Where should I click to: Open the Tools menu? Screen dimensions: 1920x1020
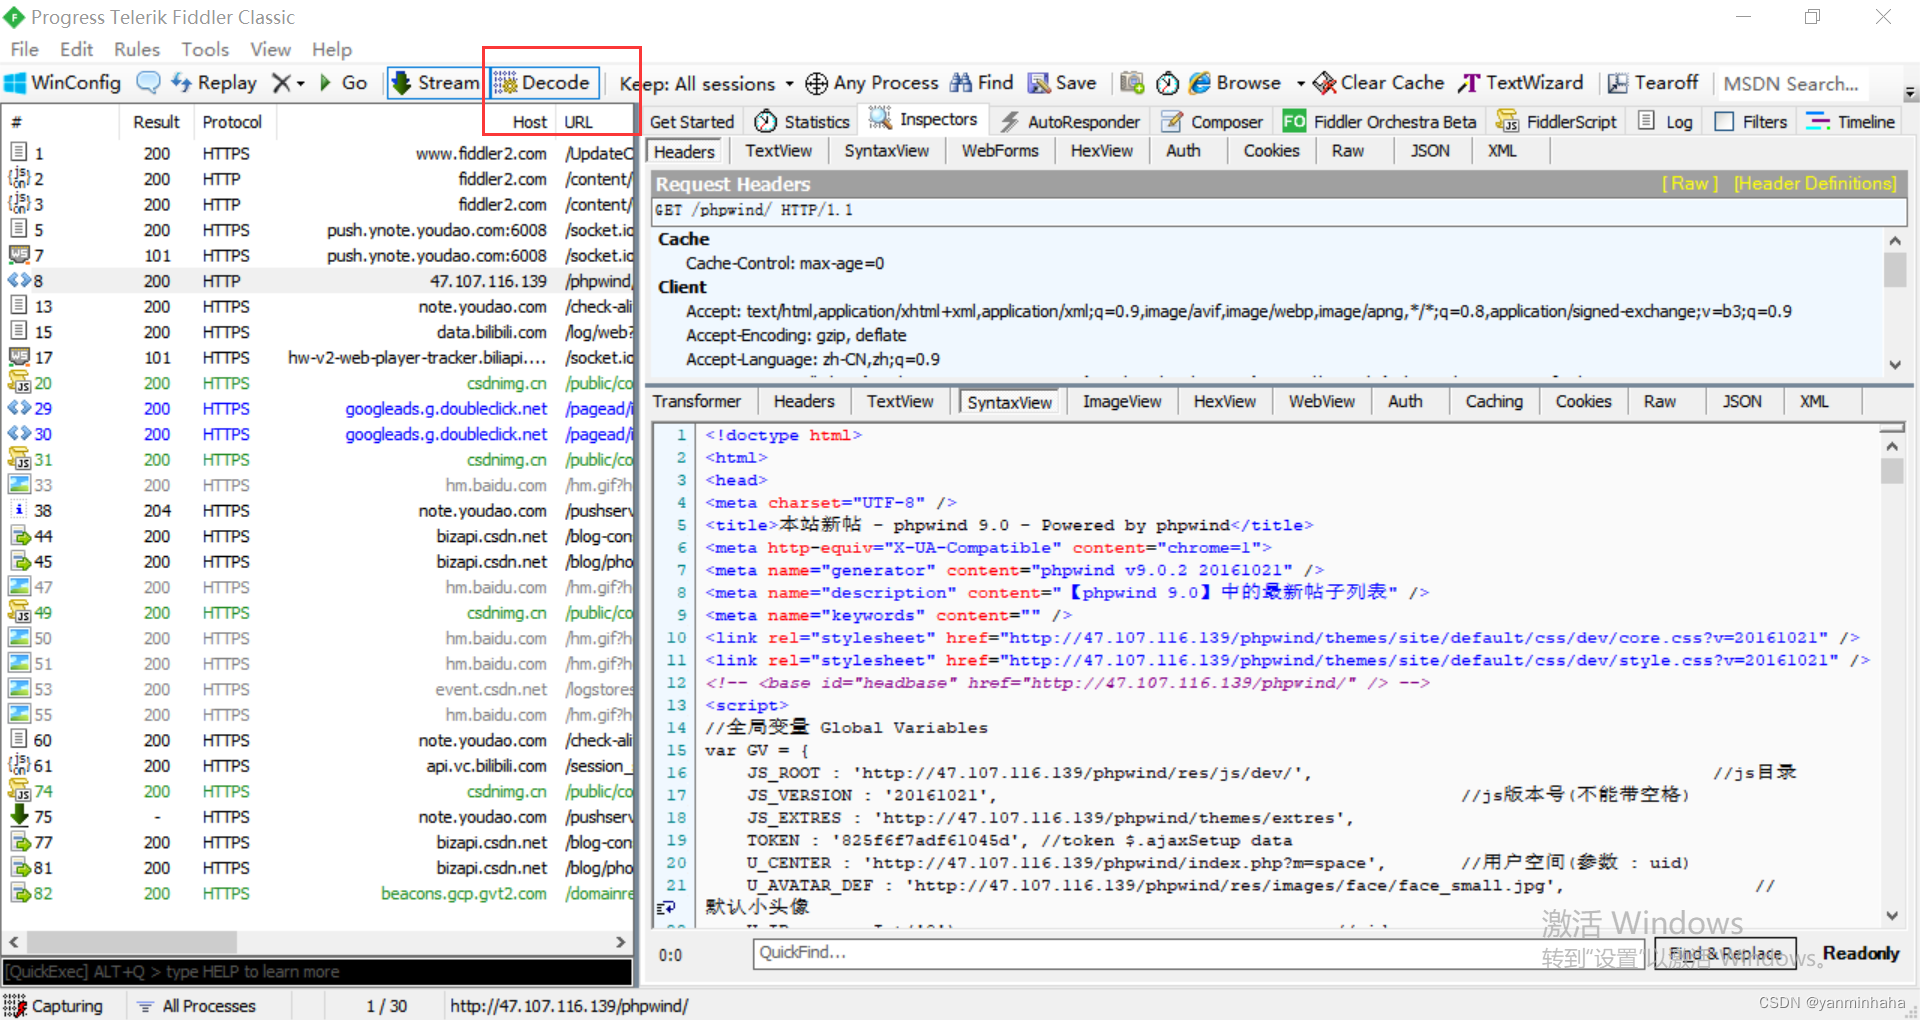tap(205, 49)
